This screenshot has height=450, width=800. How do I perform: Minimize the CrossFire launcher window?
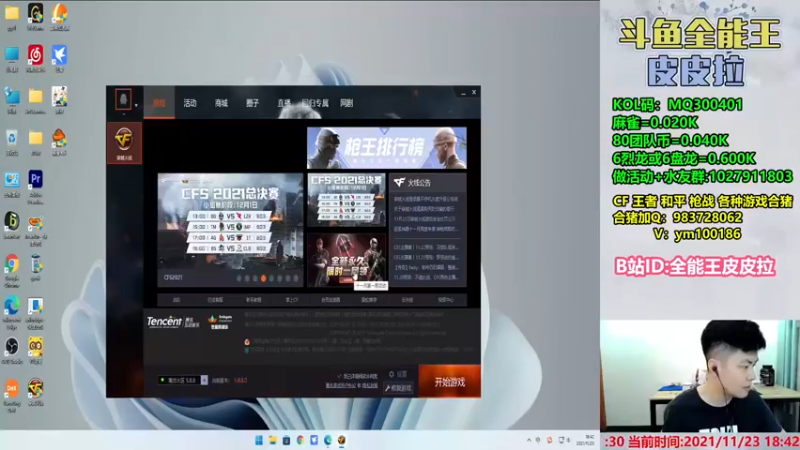463,93
